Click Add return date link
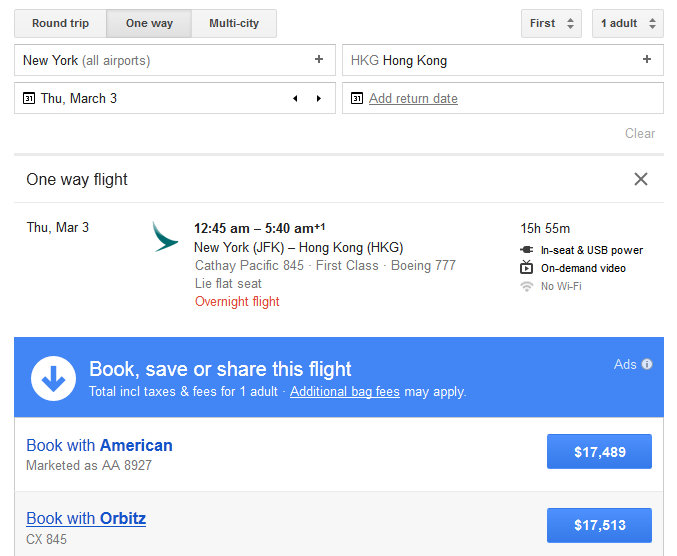677x556 pixels. [413, 98]
